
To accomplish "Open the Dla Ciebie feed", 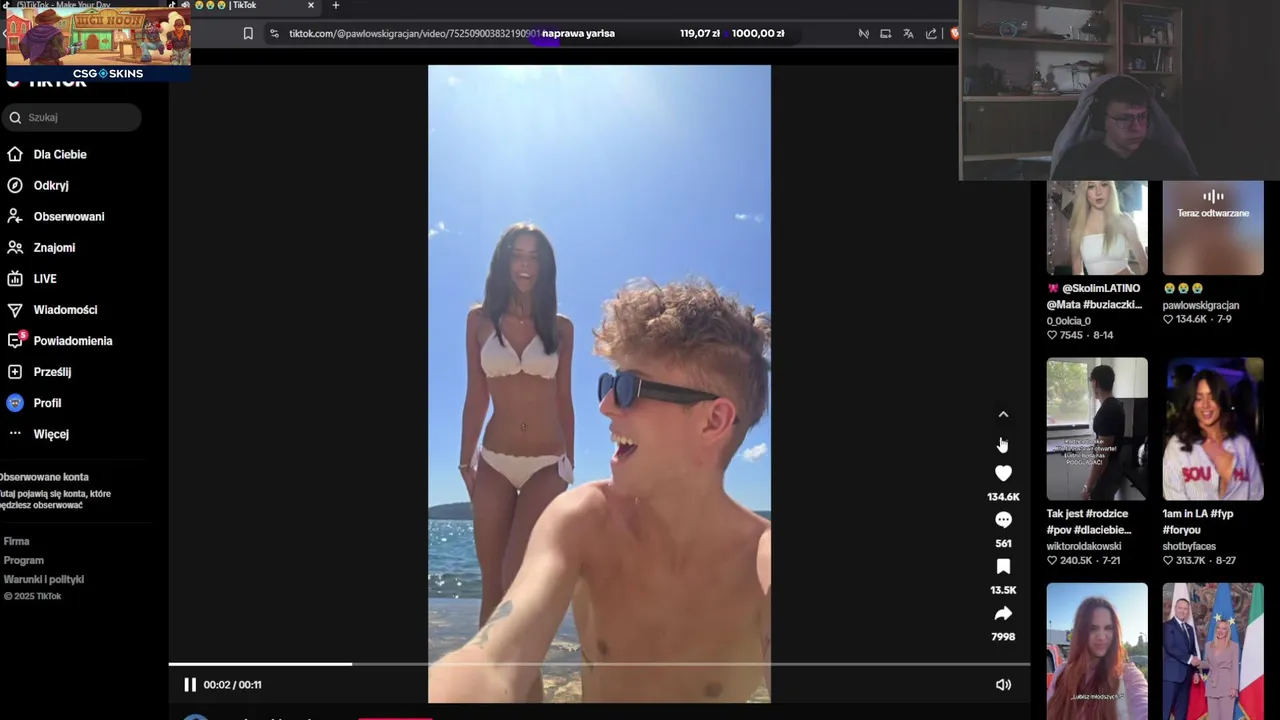I will [x=60, y=154].
